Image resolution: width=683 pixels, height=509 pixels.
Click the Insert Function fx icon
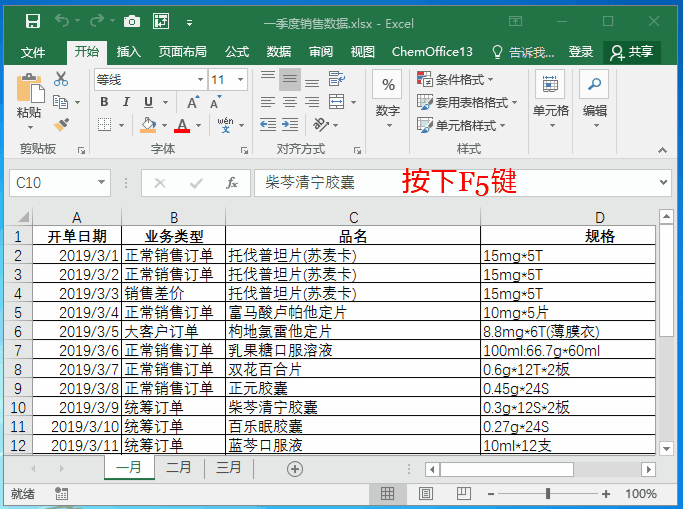[232, 183]
